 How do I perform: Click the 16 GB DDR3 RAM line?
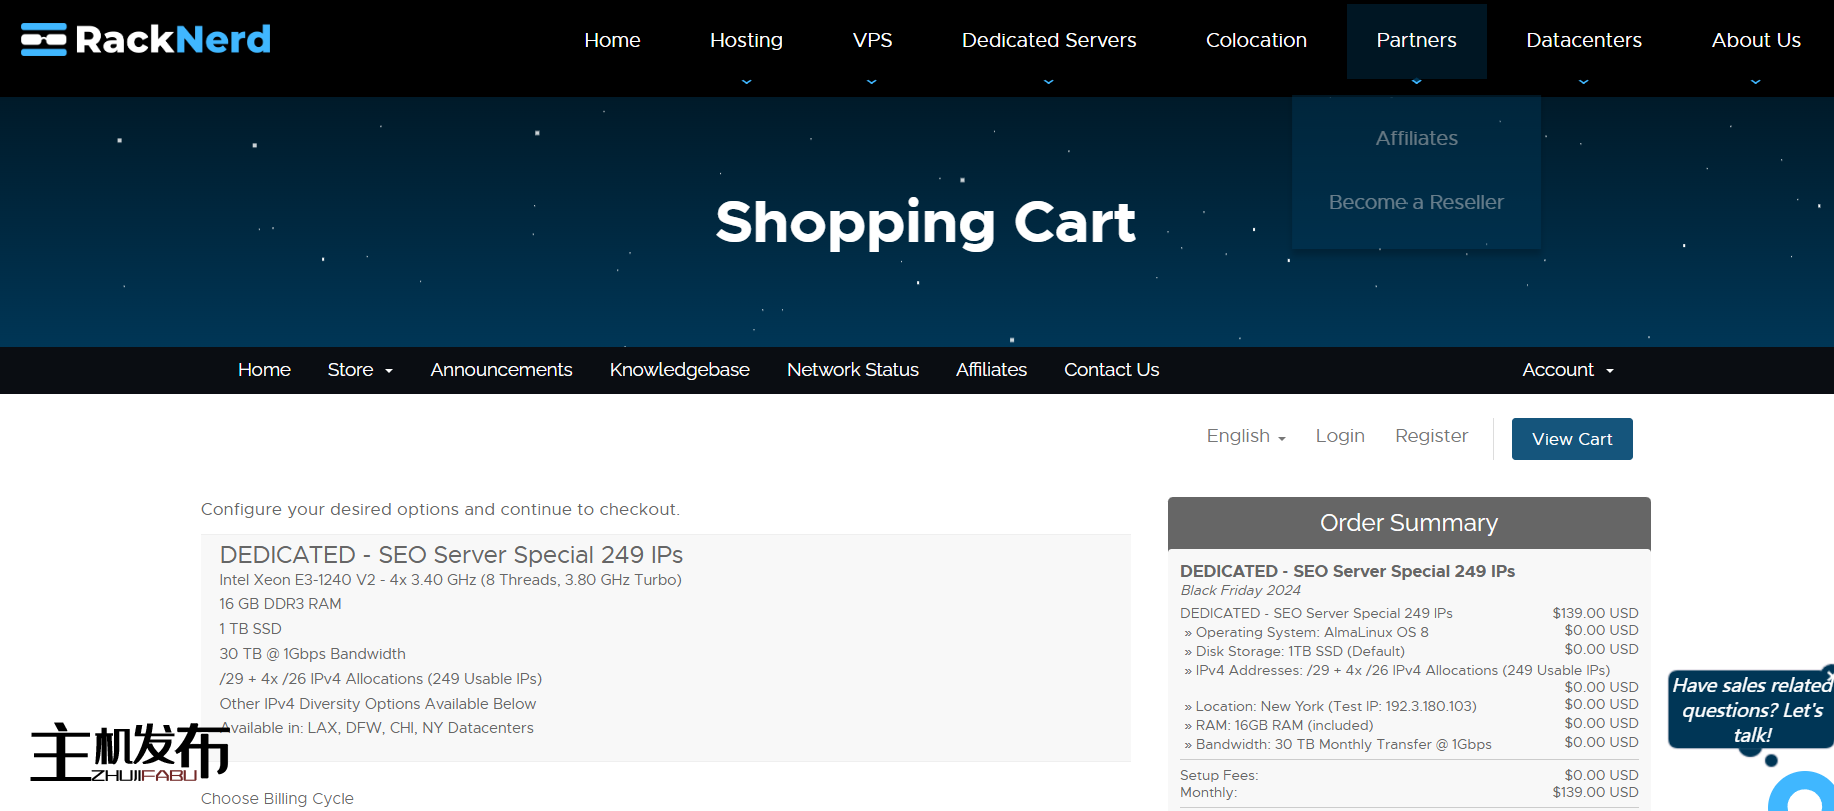pyautogui.click(x=280, y=604)
